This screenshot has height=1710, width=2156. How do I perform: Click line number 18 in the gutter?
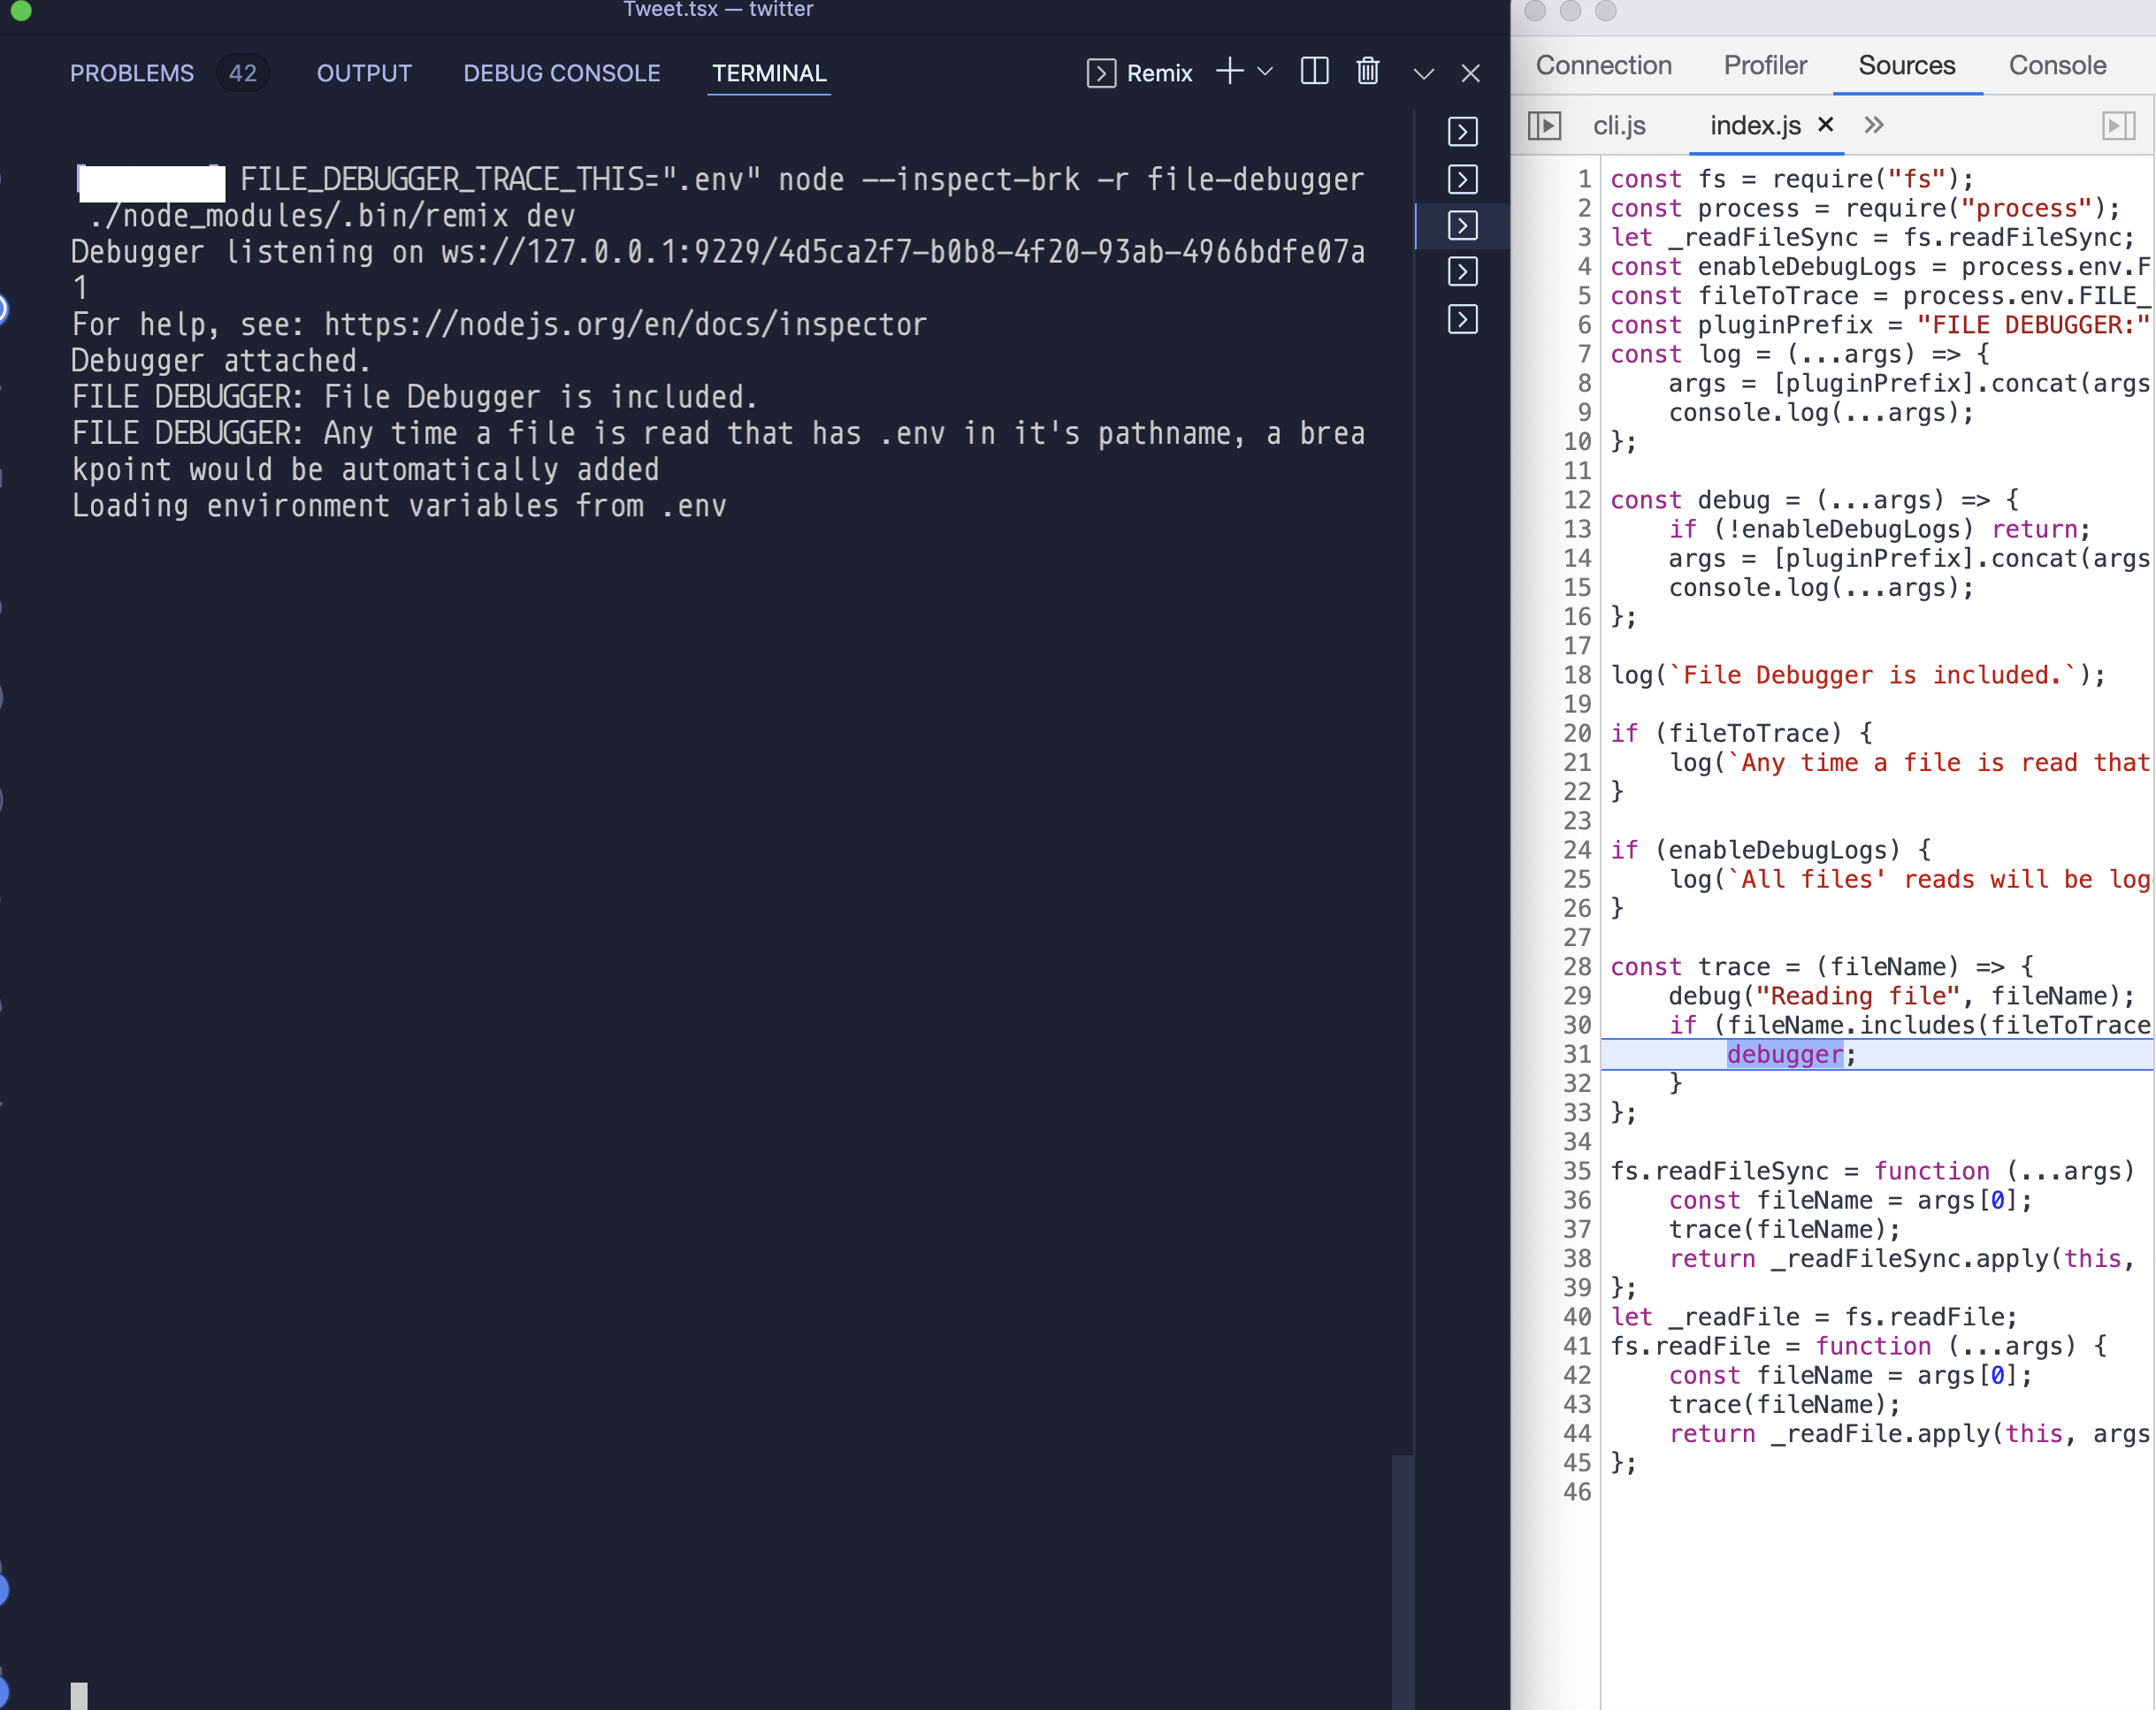click(1577, 675)
